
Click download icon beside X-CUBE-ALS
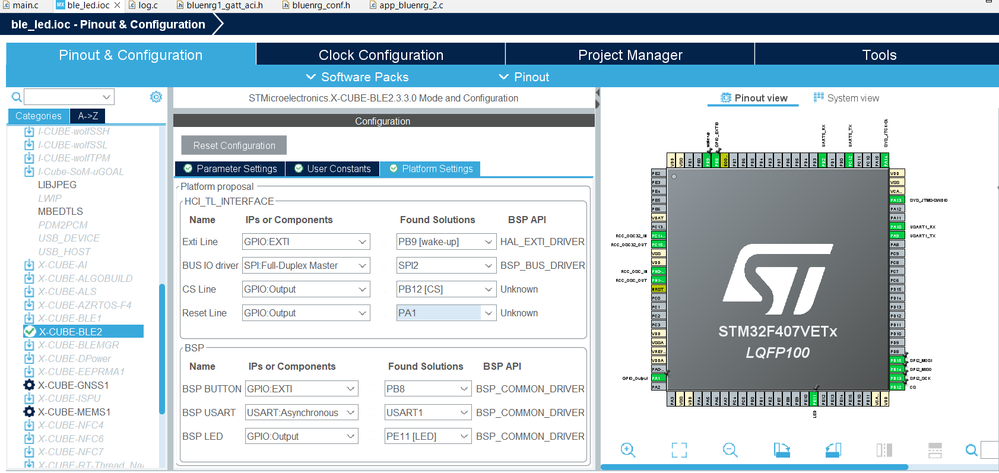pos(29,291)
